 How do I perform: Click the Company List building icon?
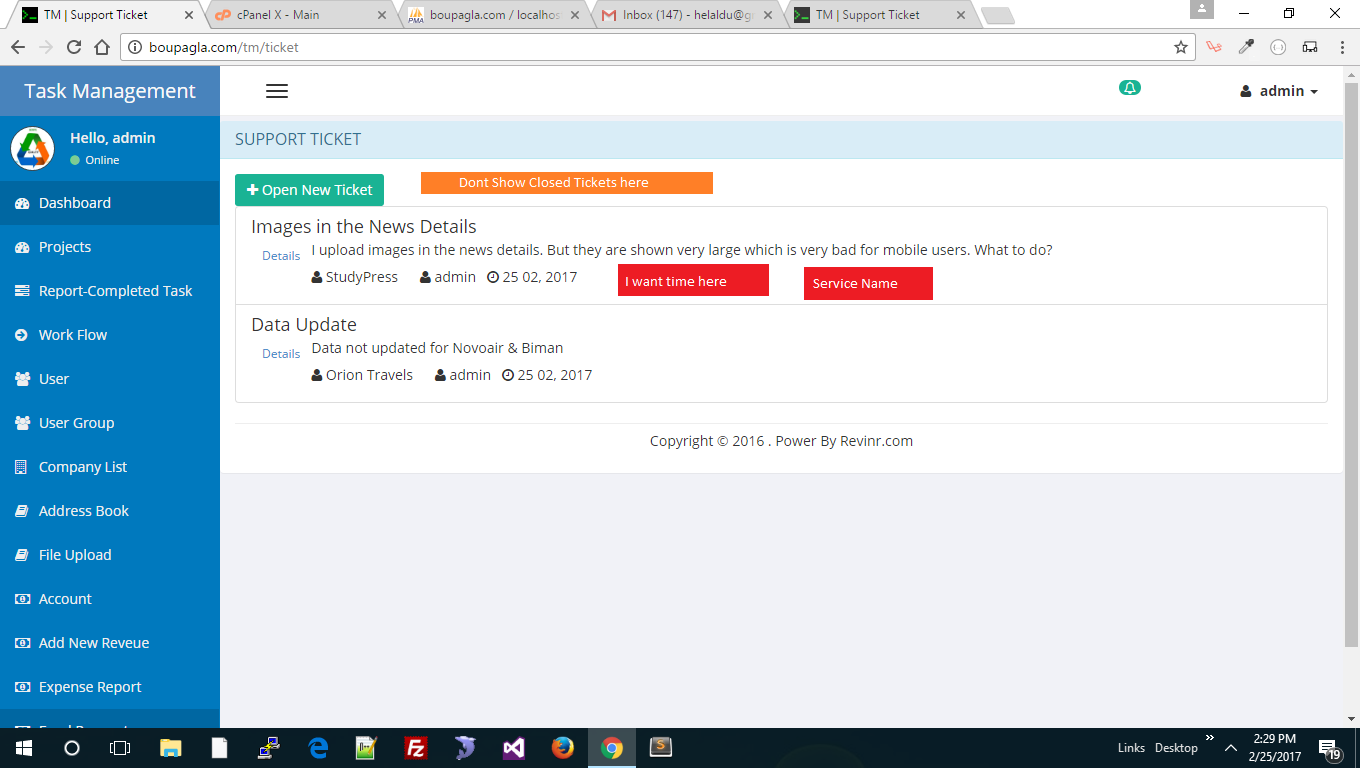pyautogui.click(x=22, y=467)
